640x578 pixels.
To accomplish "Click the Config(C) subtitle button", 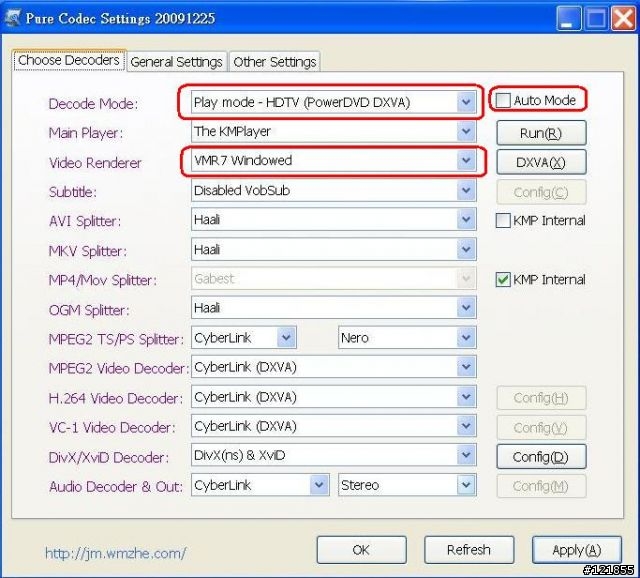I will (541, 192).
